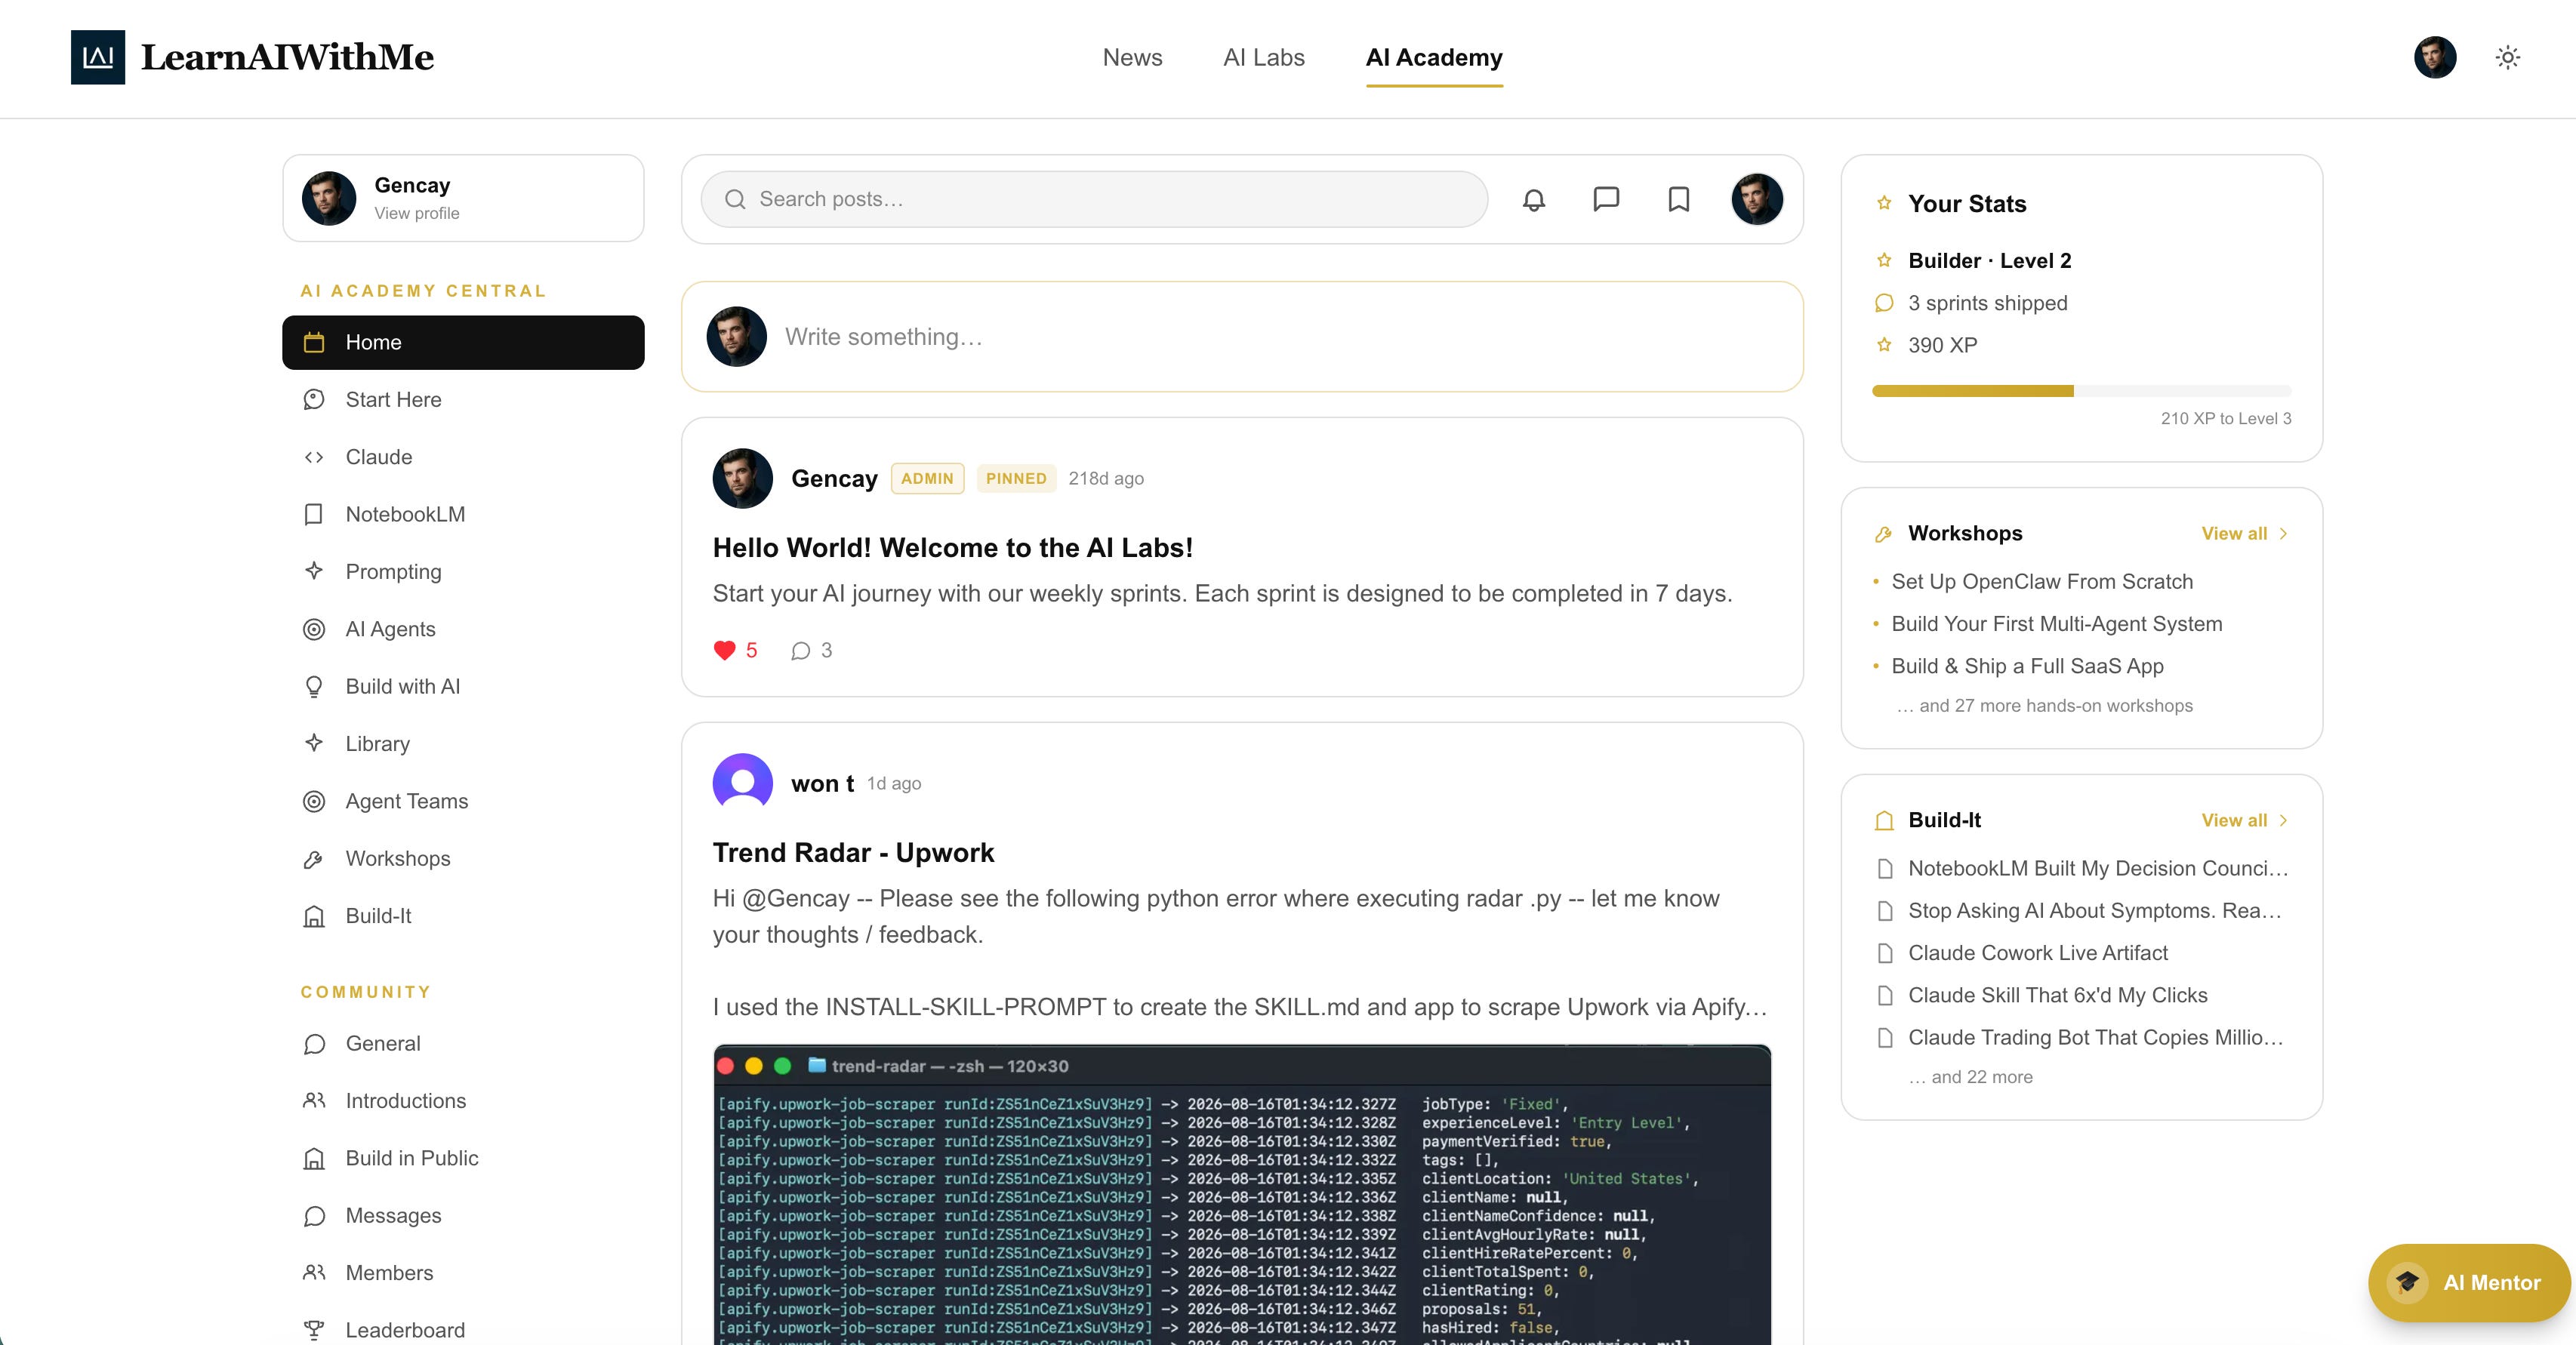Open Claude Trading Bot post
This screenshot has height=1345, width=2576.
2095,1037
